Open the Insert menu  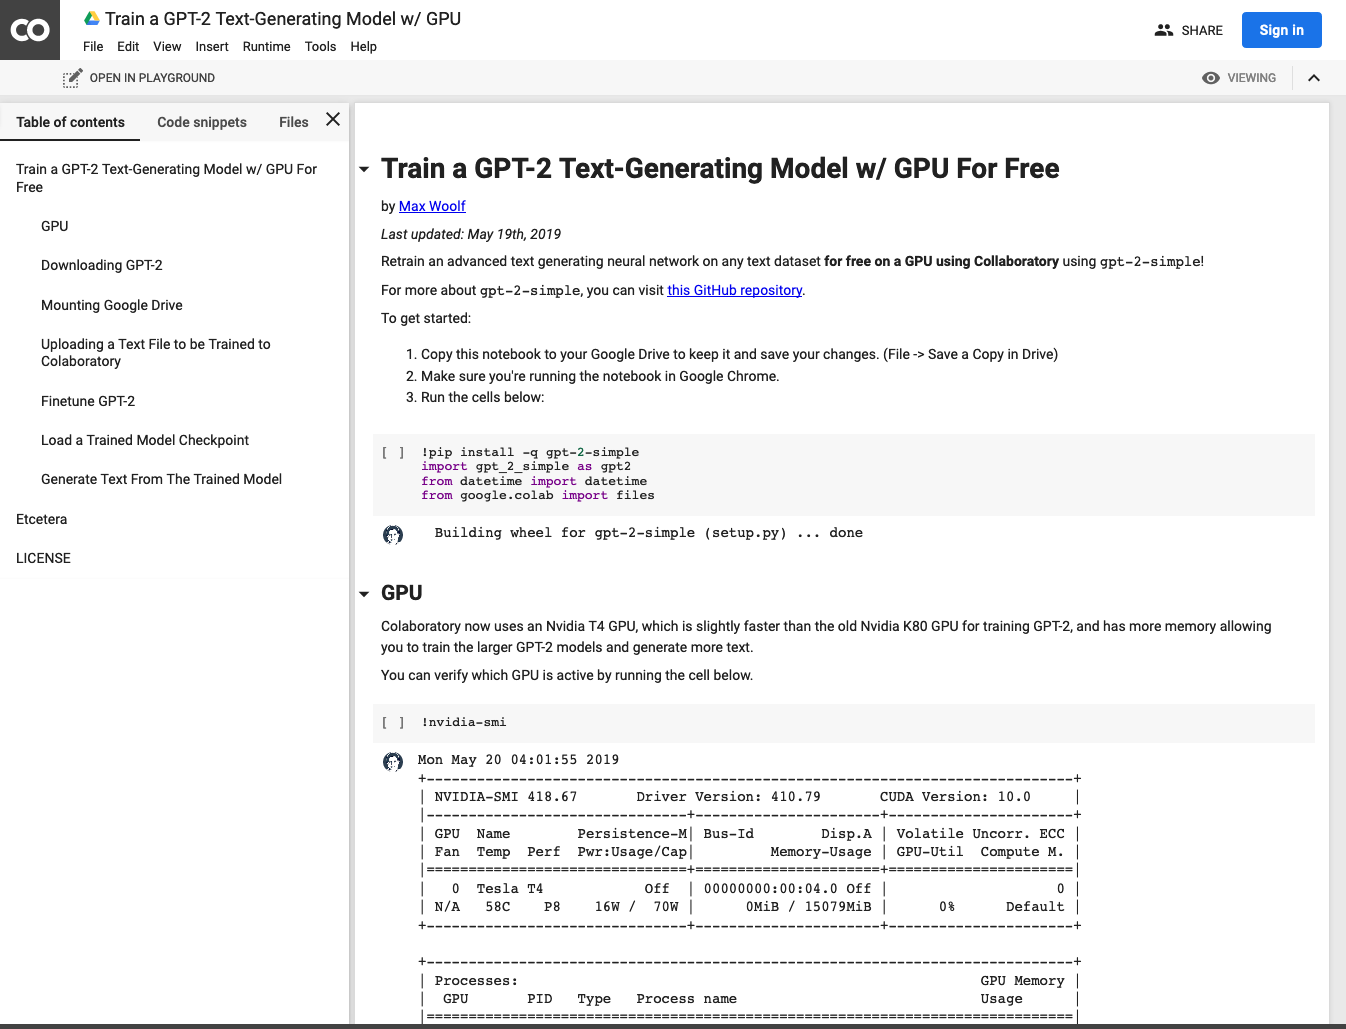point(212,46)
